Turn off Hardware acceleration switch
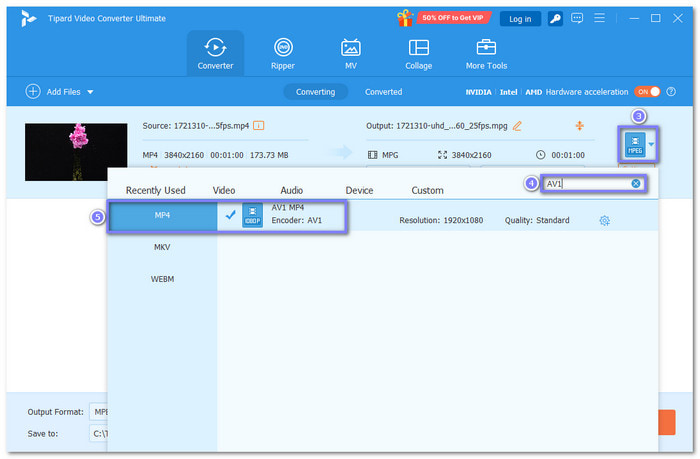Viewport: 700px width, 459px height. (x=646, y=92)
